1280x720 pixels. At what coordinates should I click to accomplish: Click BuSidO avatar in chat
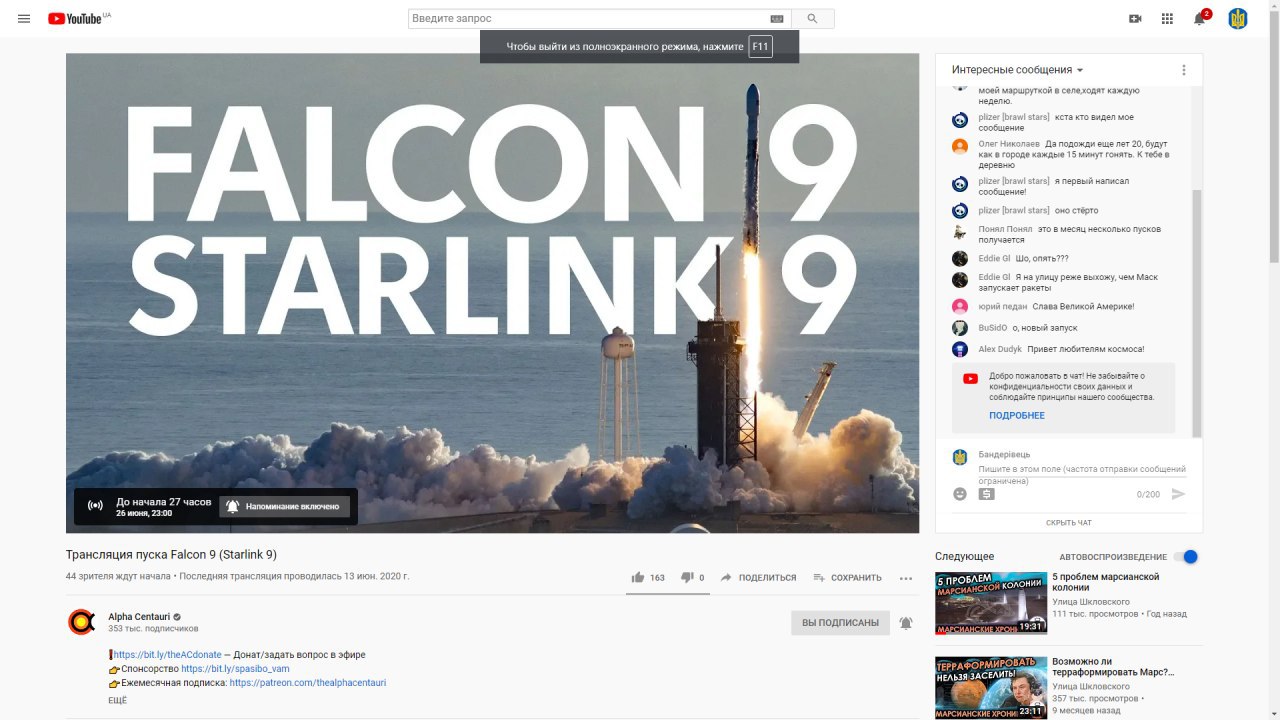click(960, 328)
